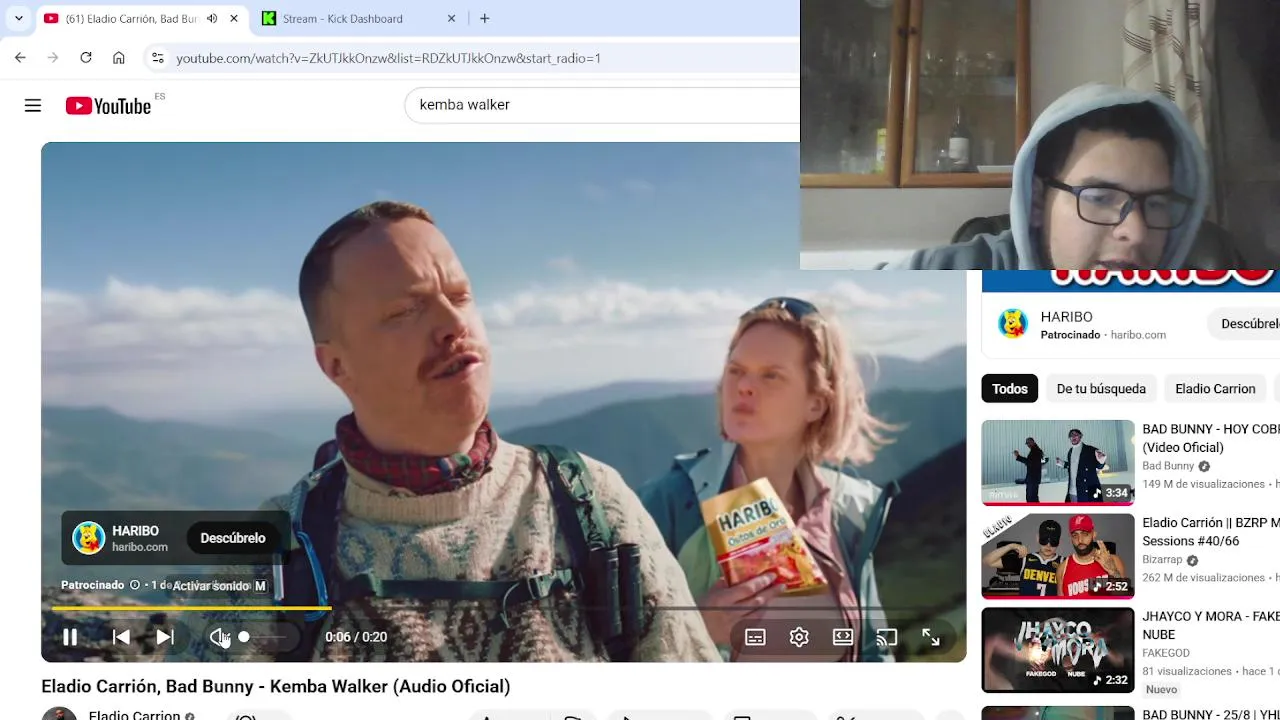
Task: Go back in the browser
Action: (x=20, y=58)
